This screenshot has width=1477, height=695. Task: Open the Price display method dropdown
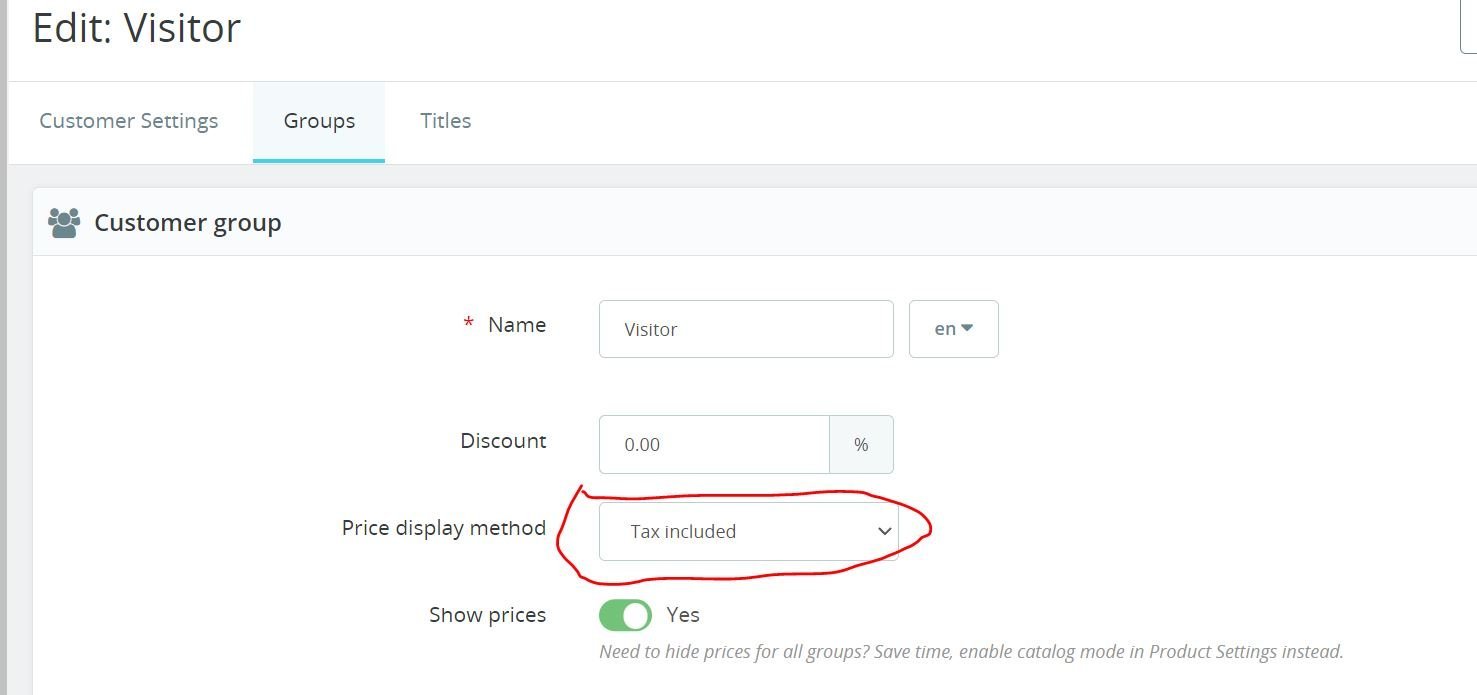748,531
